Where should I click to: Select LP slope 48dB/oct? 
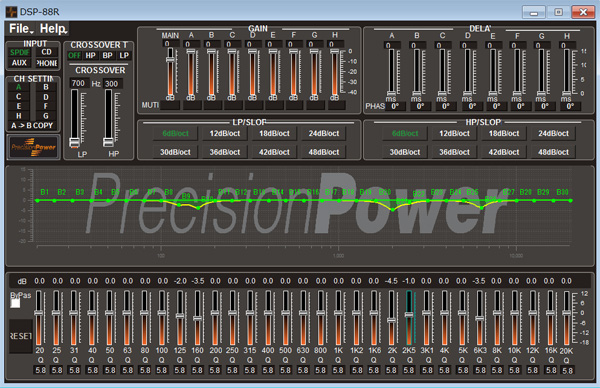(x=324, y=152)
